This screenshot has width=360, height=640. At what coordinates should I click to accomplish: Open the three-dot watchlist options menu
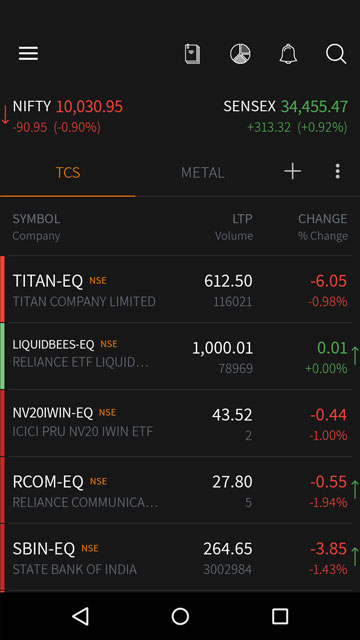(337, 171)
